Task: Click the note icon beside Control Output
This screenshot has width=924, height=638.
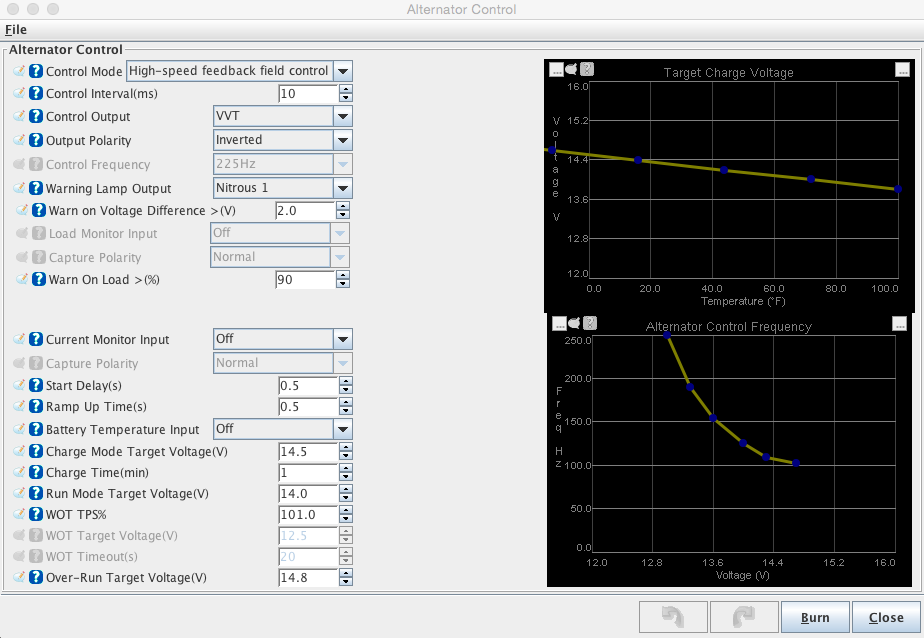Action: [x=20, y=117]
